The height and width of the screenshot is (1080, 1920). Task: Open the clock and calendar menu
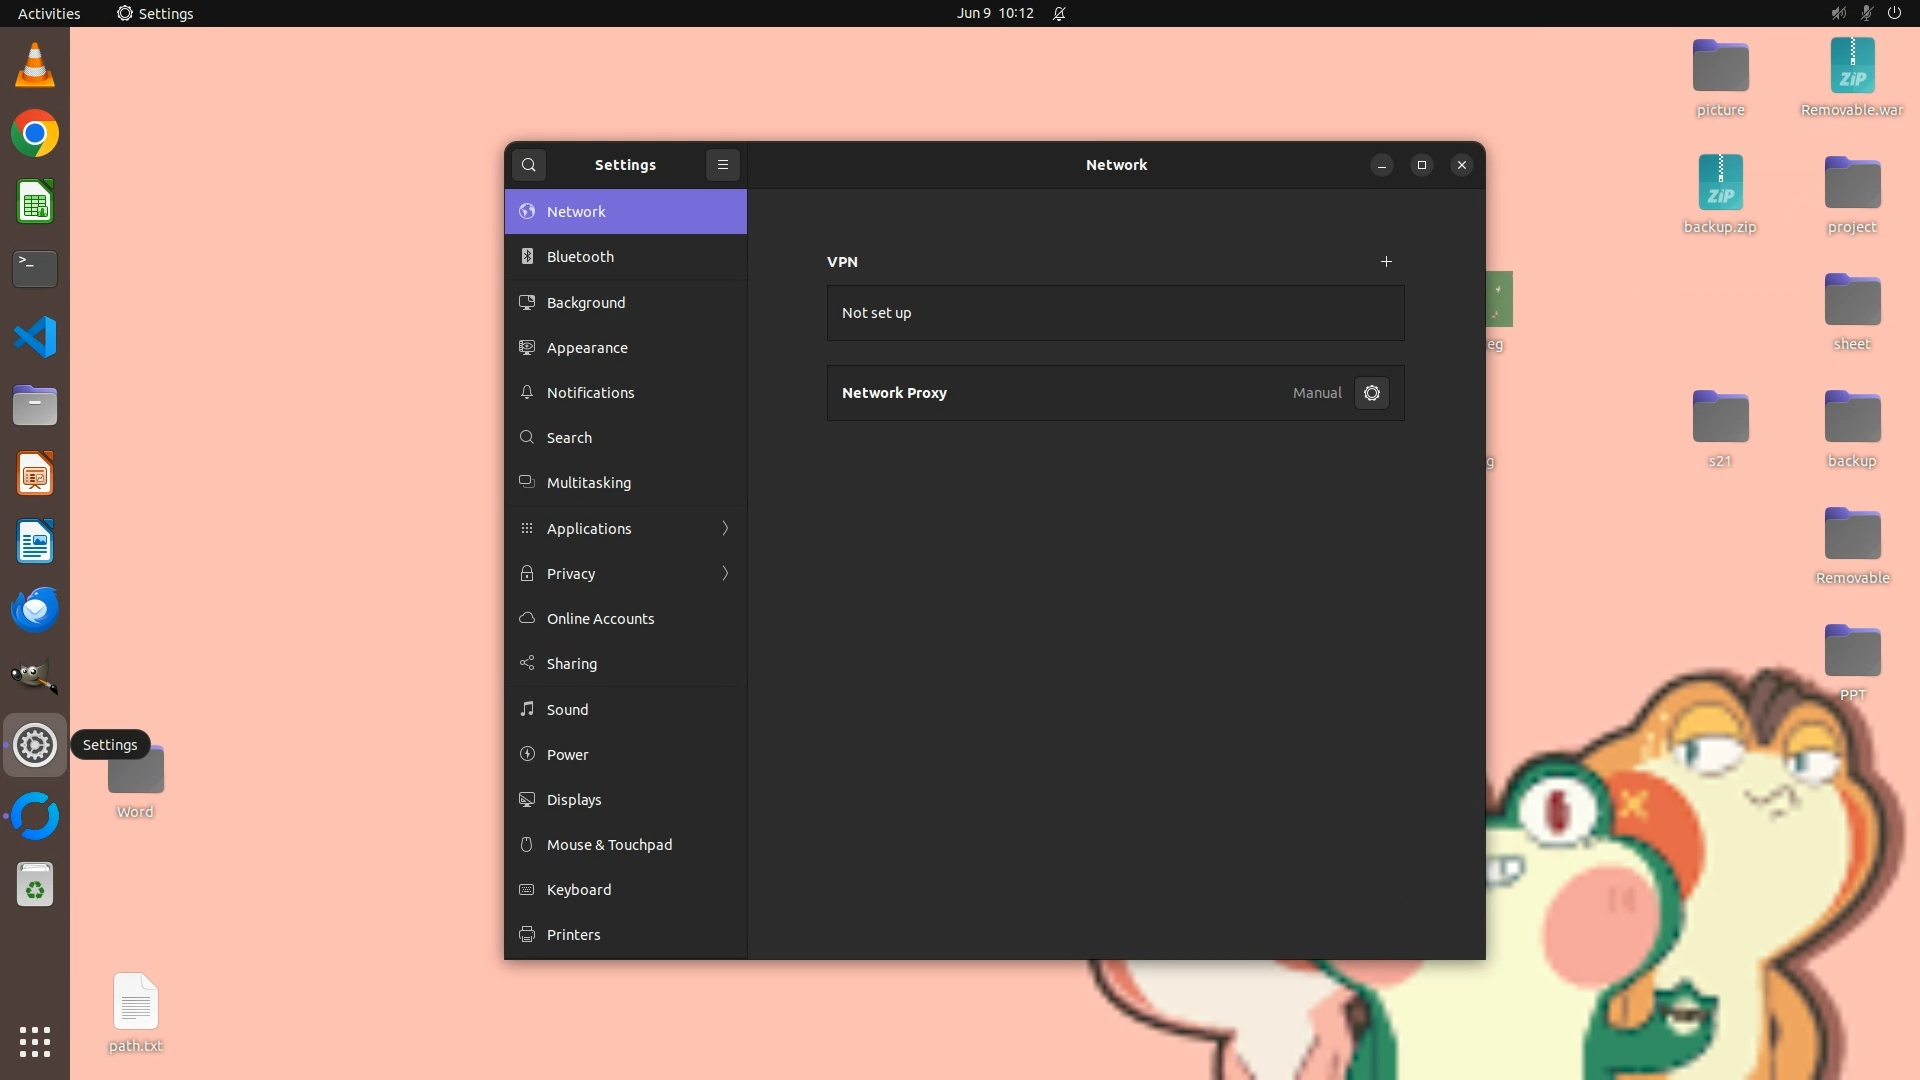tap(994, 13)
